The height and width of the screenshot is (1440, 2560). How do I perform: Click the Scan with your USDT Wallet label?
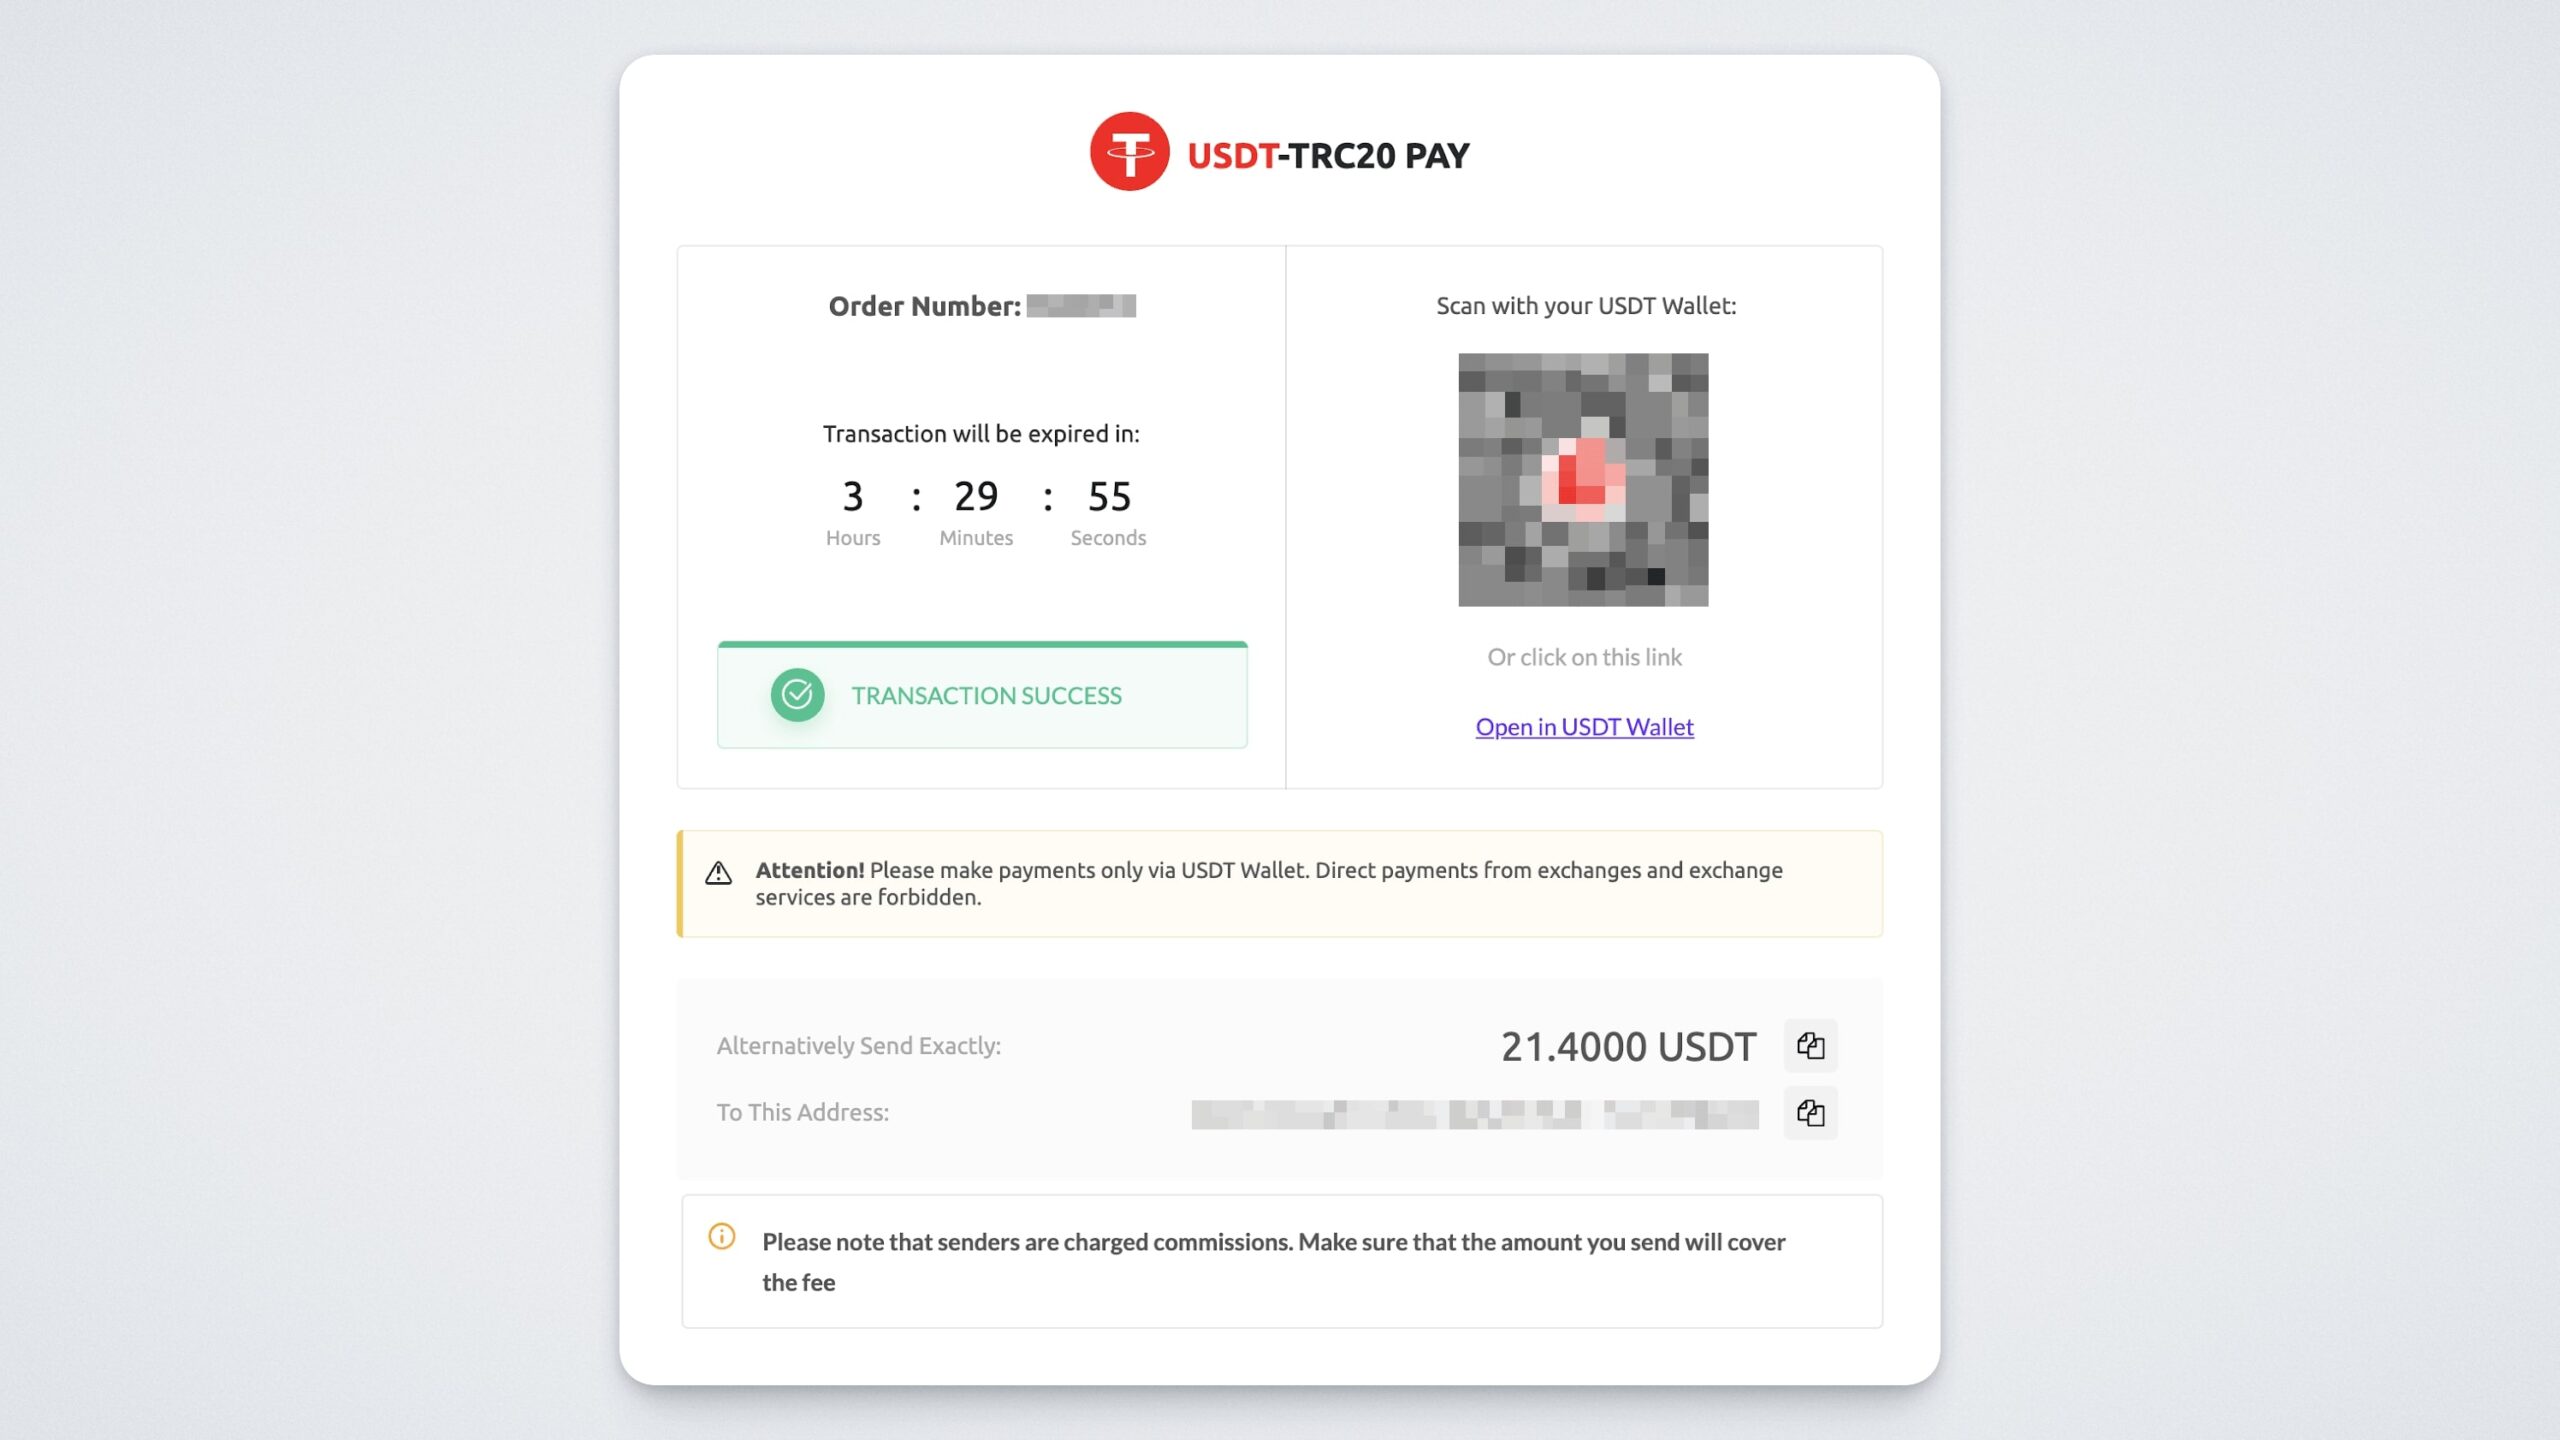1586,306
